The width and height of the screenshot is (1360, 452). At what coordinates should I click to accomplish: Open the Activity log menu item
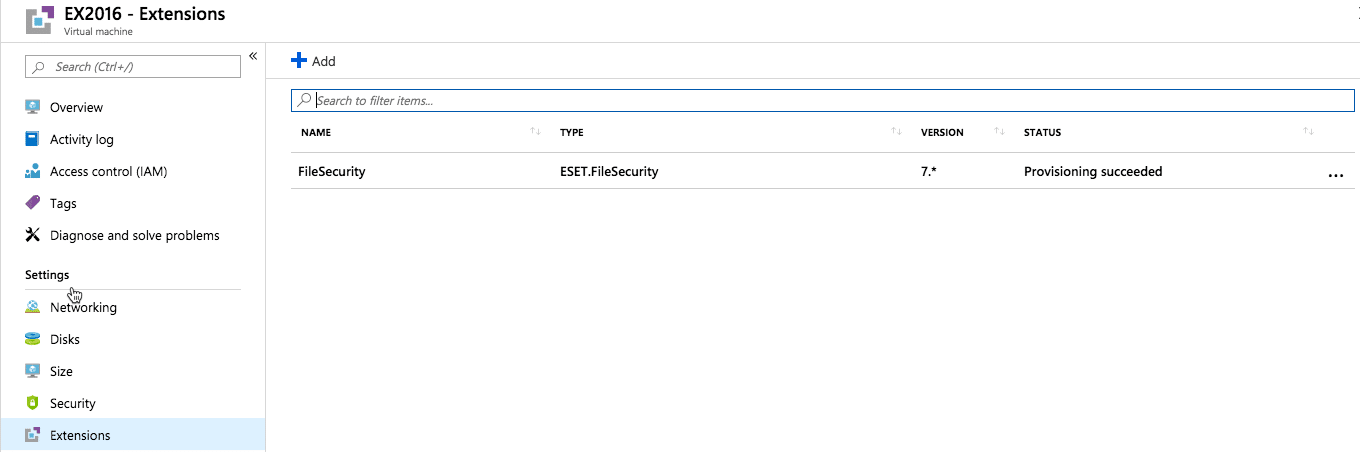point(82,139)
